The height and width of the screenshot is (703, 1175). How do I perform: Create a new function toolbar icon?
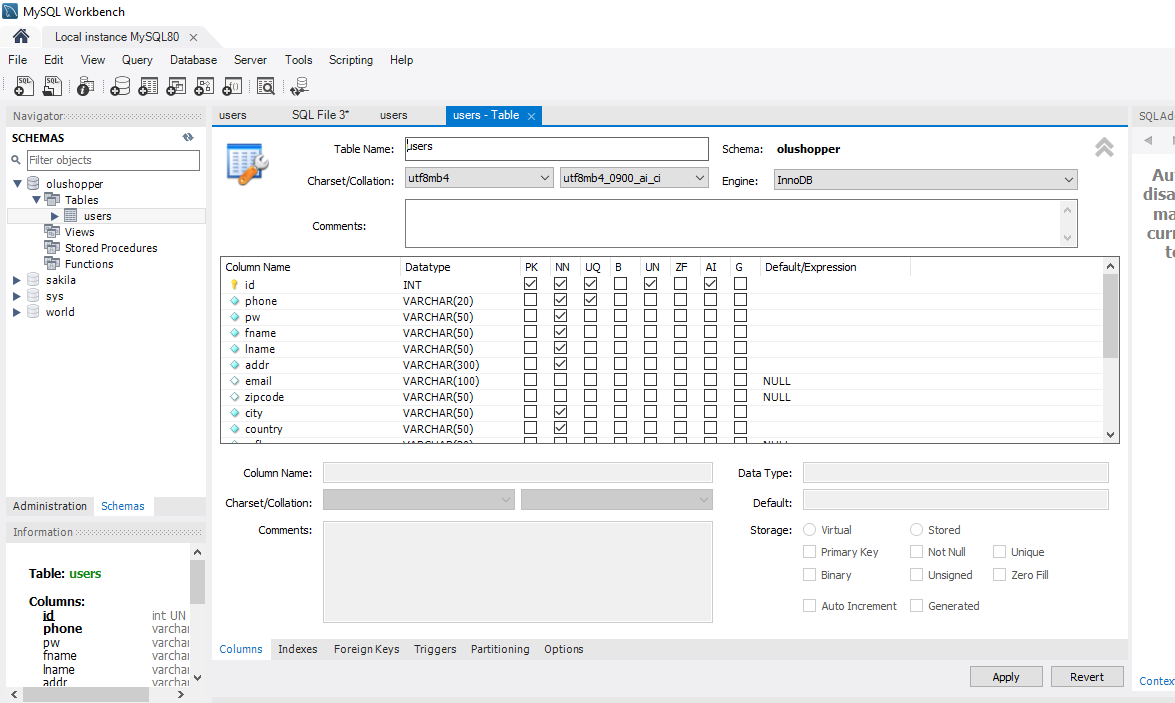coord(232,86)
